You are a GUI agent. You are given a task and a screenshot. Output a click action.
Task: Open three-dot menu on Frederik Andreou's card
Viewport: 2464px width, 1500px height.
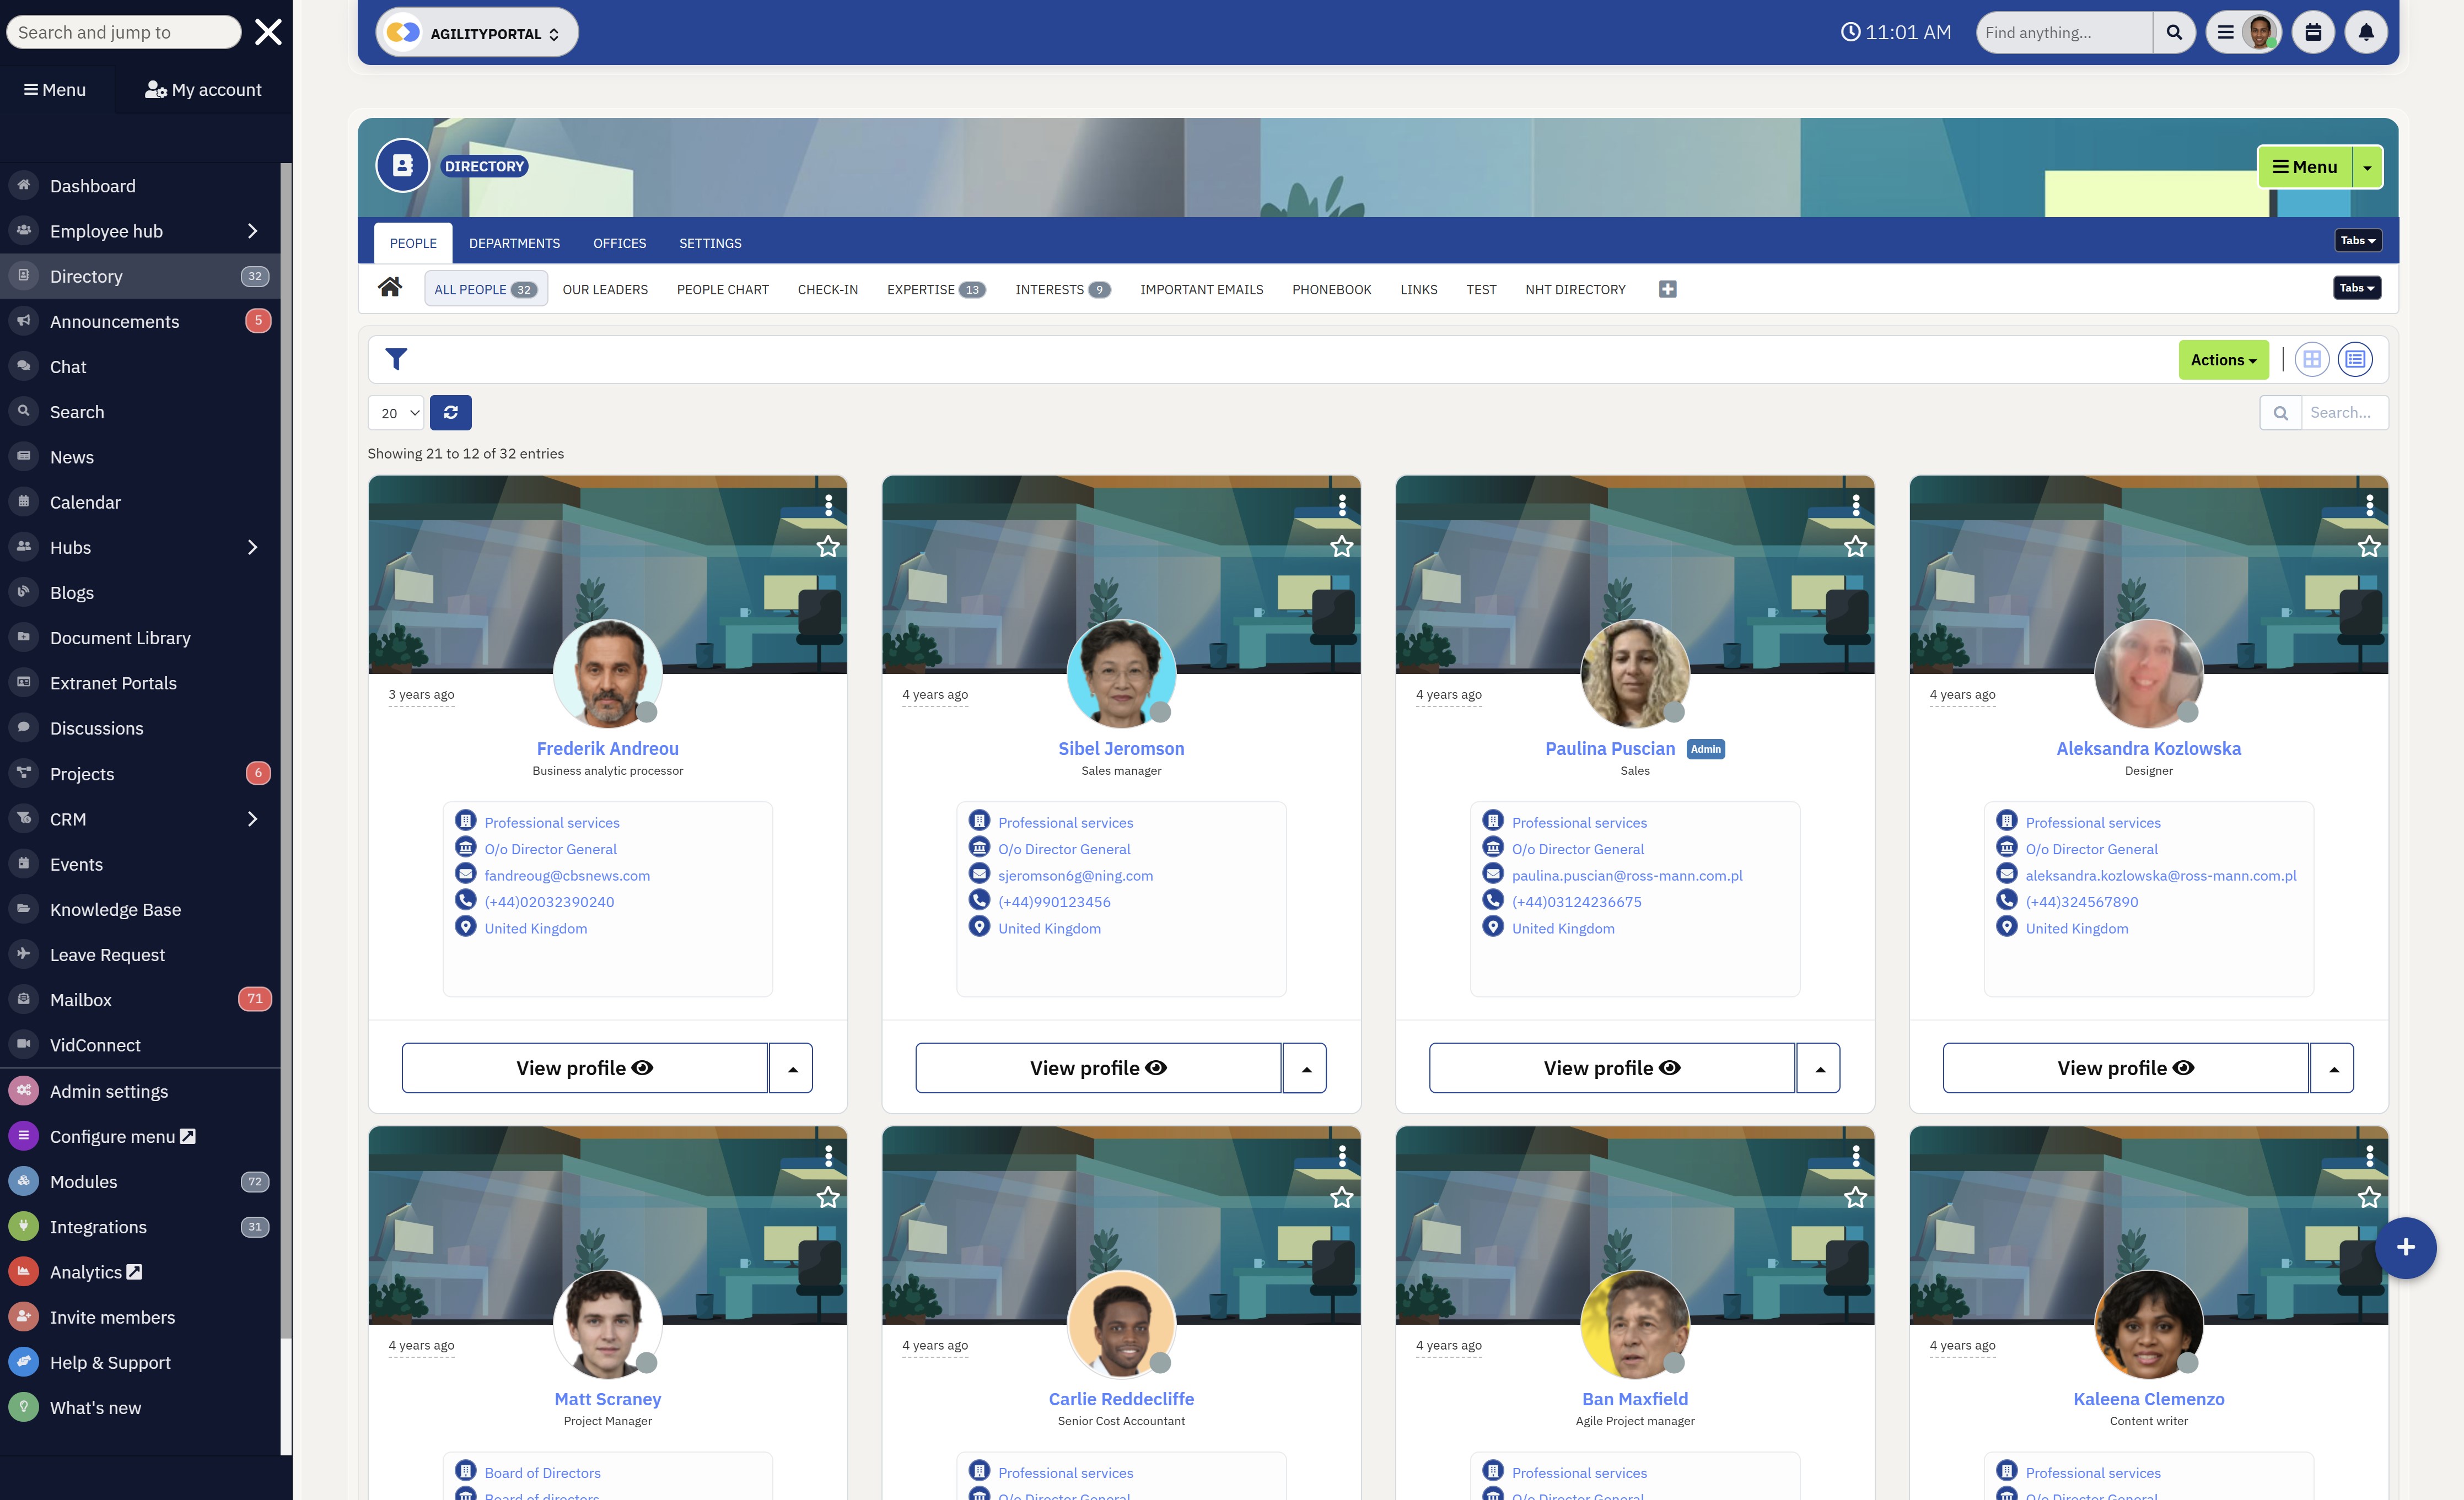click(828, 505)
